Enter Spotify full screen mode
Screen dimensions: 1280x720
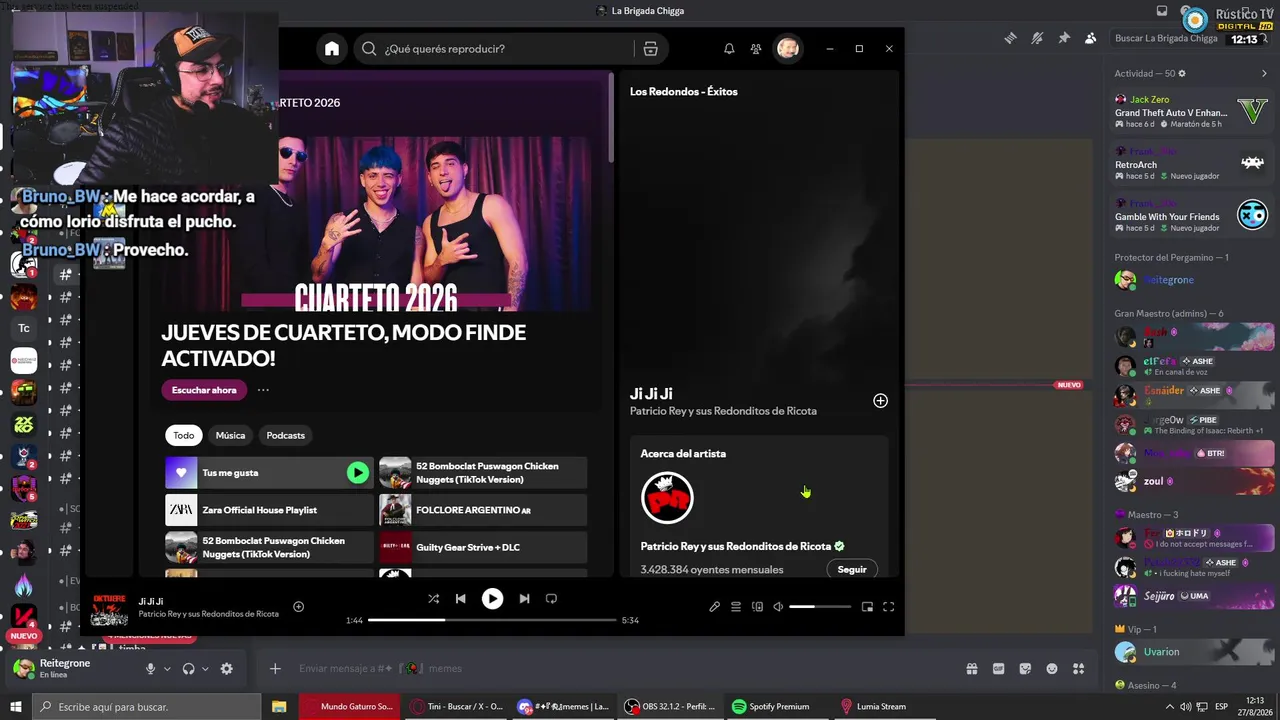888,607
